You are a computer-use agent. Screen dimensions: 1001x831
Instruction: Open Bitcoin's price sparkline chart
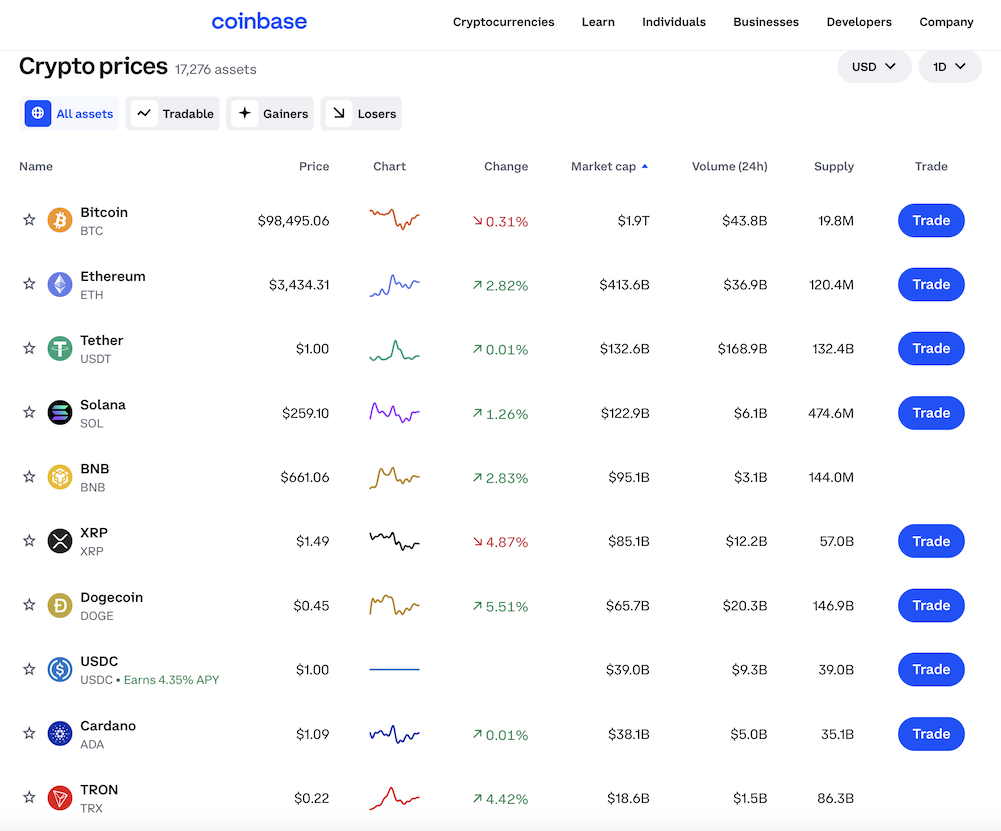[x=395, y=219]
